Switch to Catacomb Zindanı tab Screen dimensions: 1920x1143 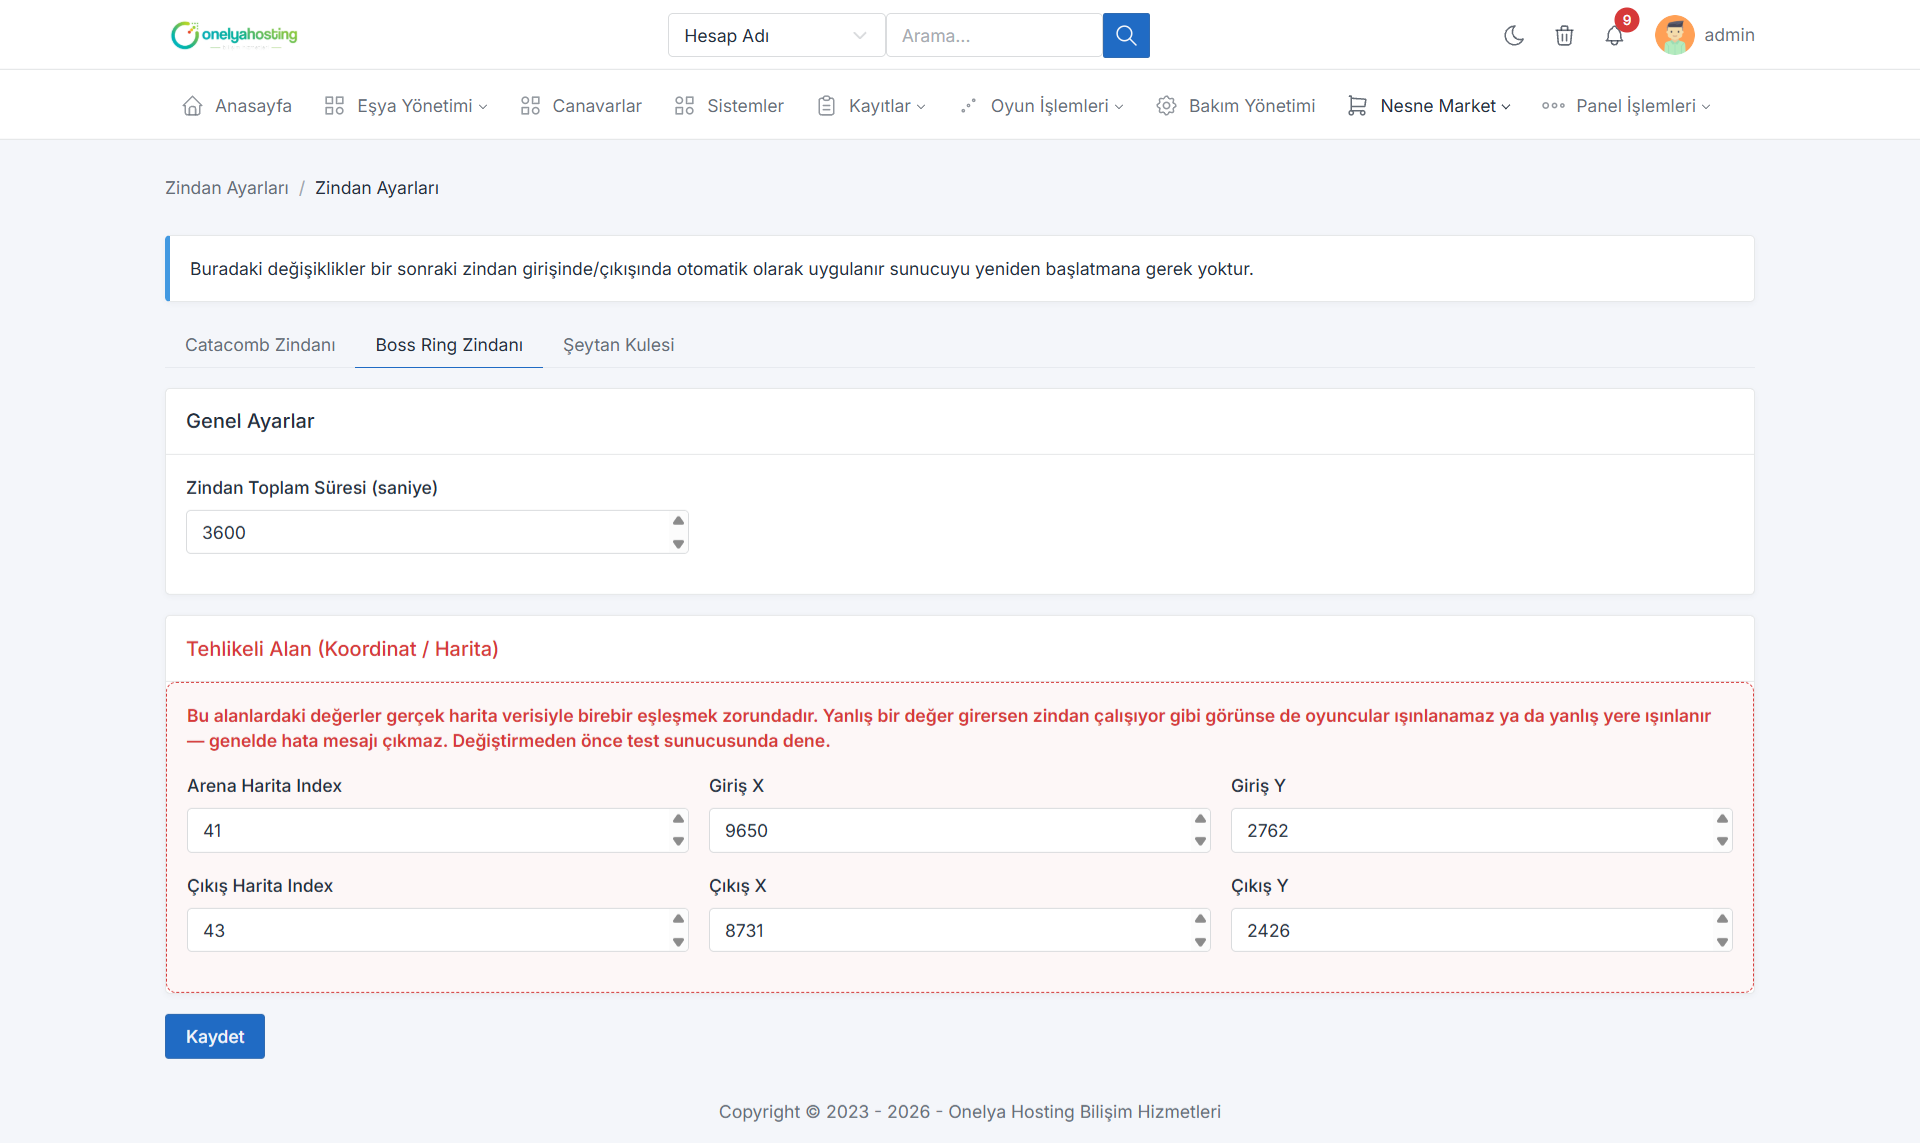coord(260,345)
